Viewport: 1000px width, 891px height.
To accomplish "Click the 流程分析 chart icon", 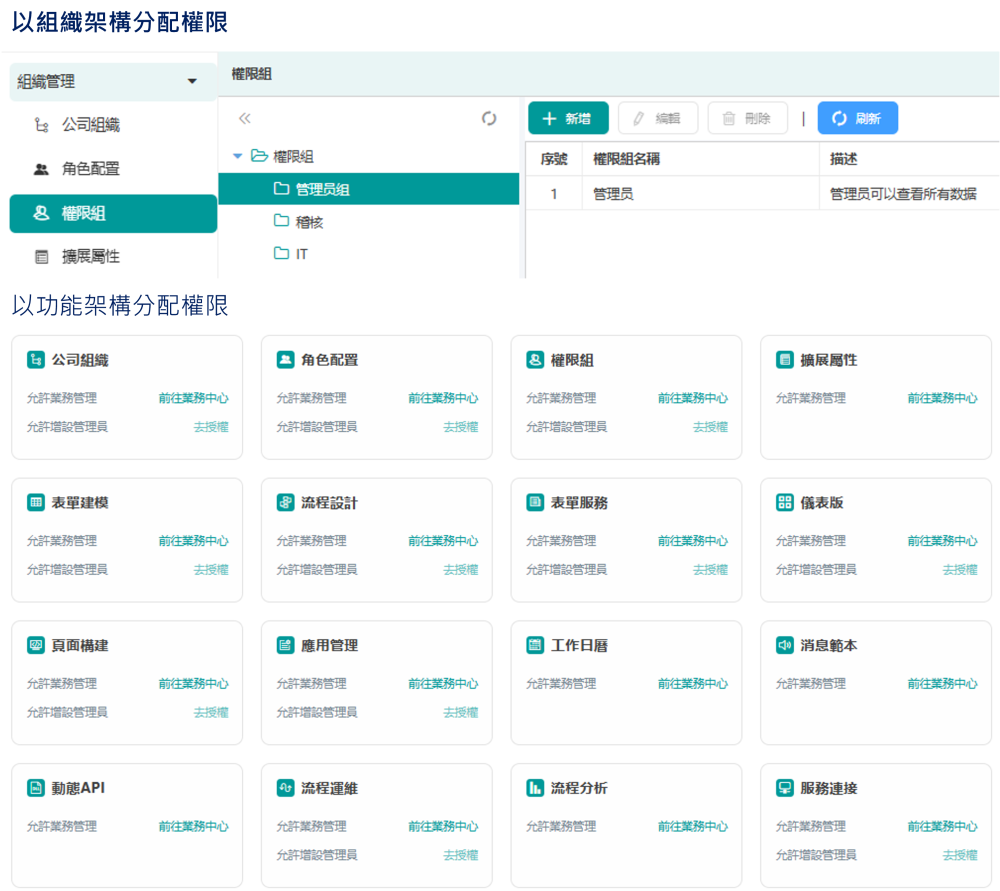I will click(535, 789).
